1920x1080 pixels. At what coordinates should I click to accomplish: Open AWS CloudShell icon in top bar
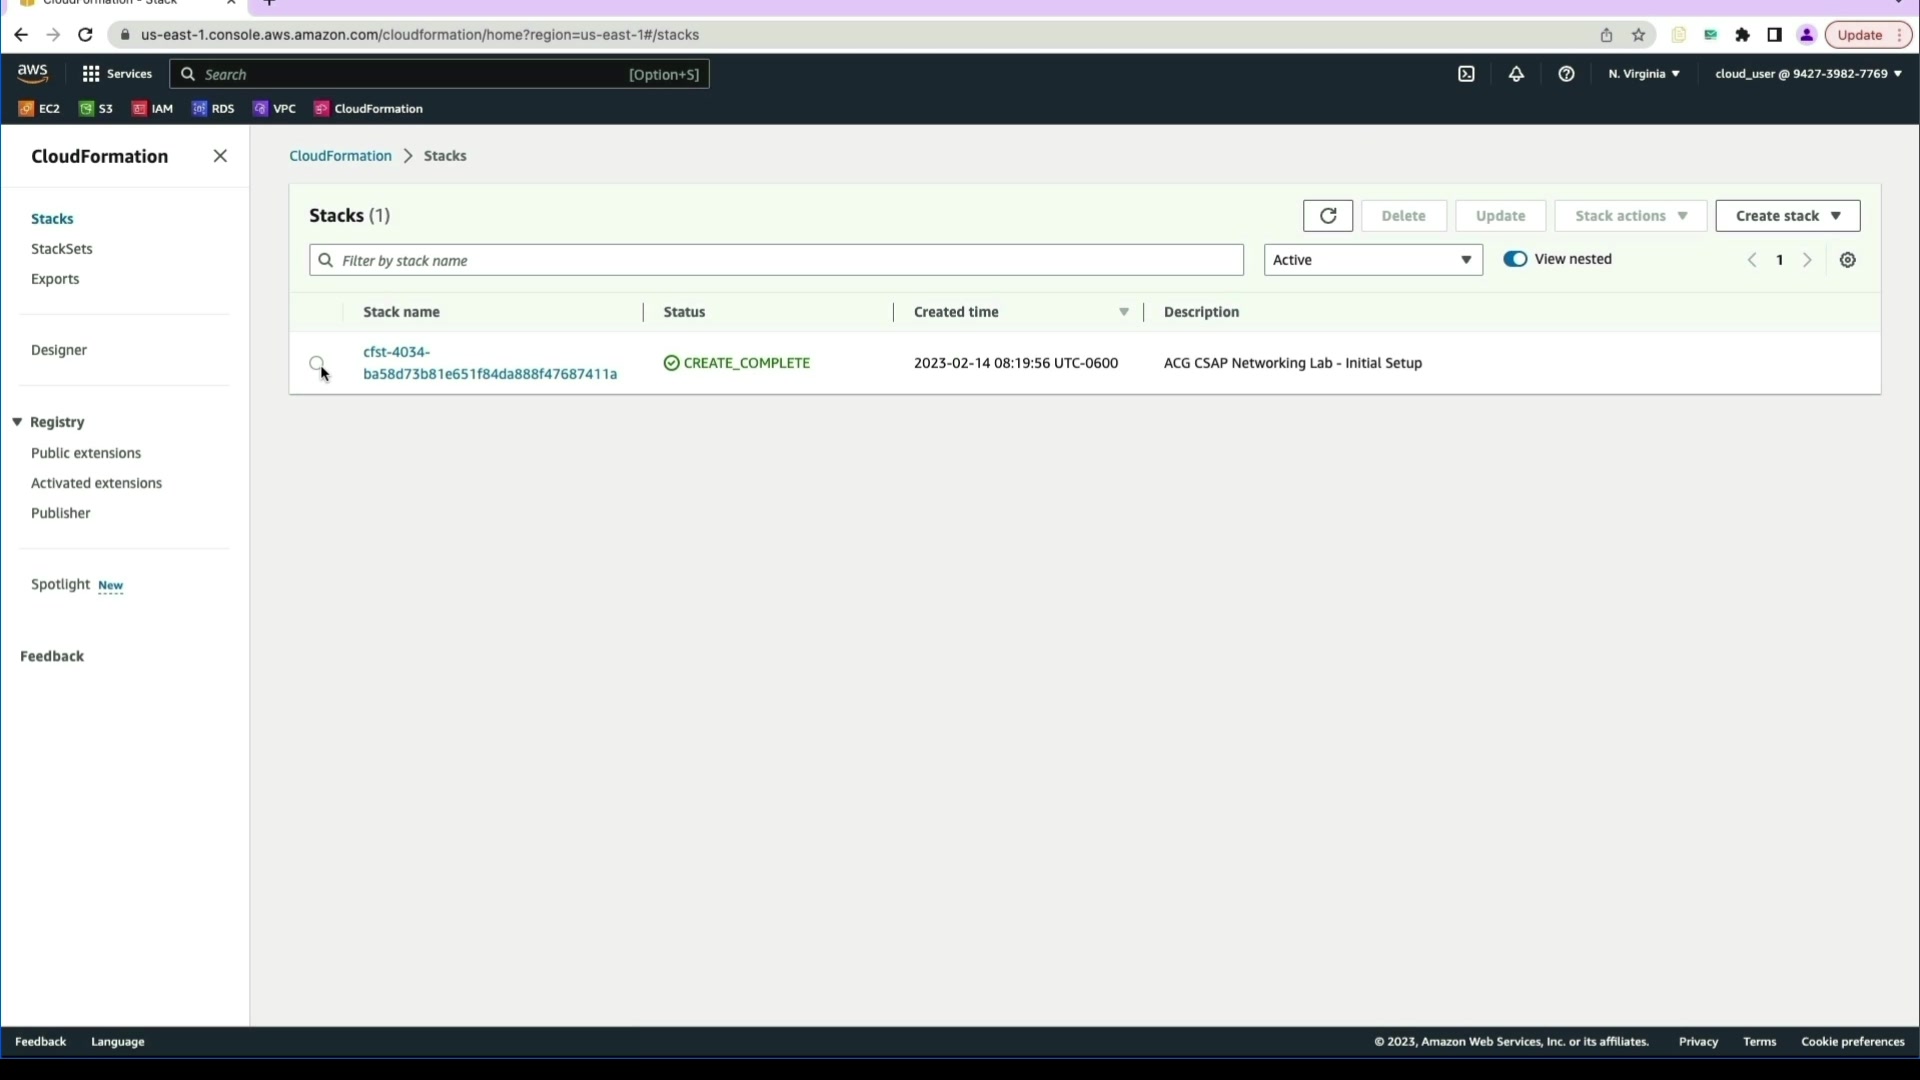click(x=1466, y=74)
